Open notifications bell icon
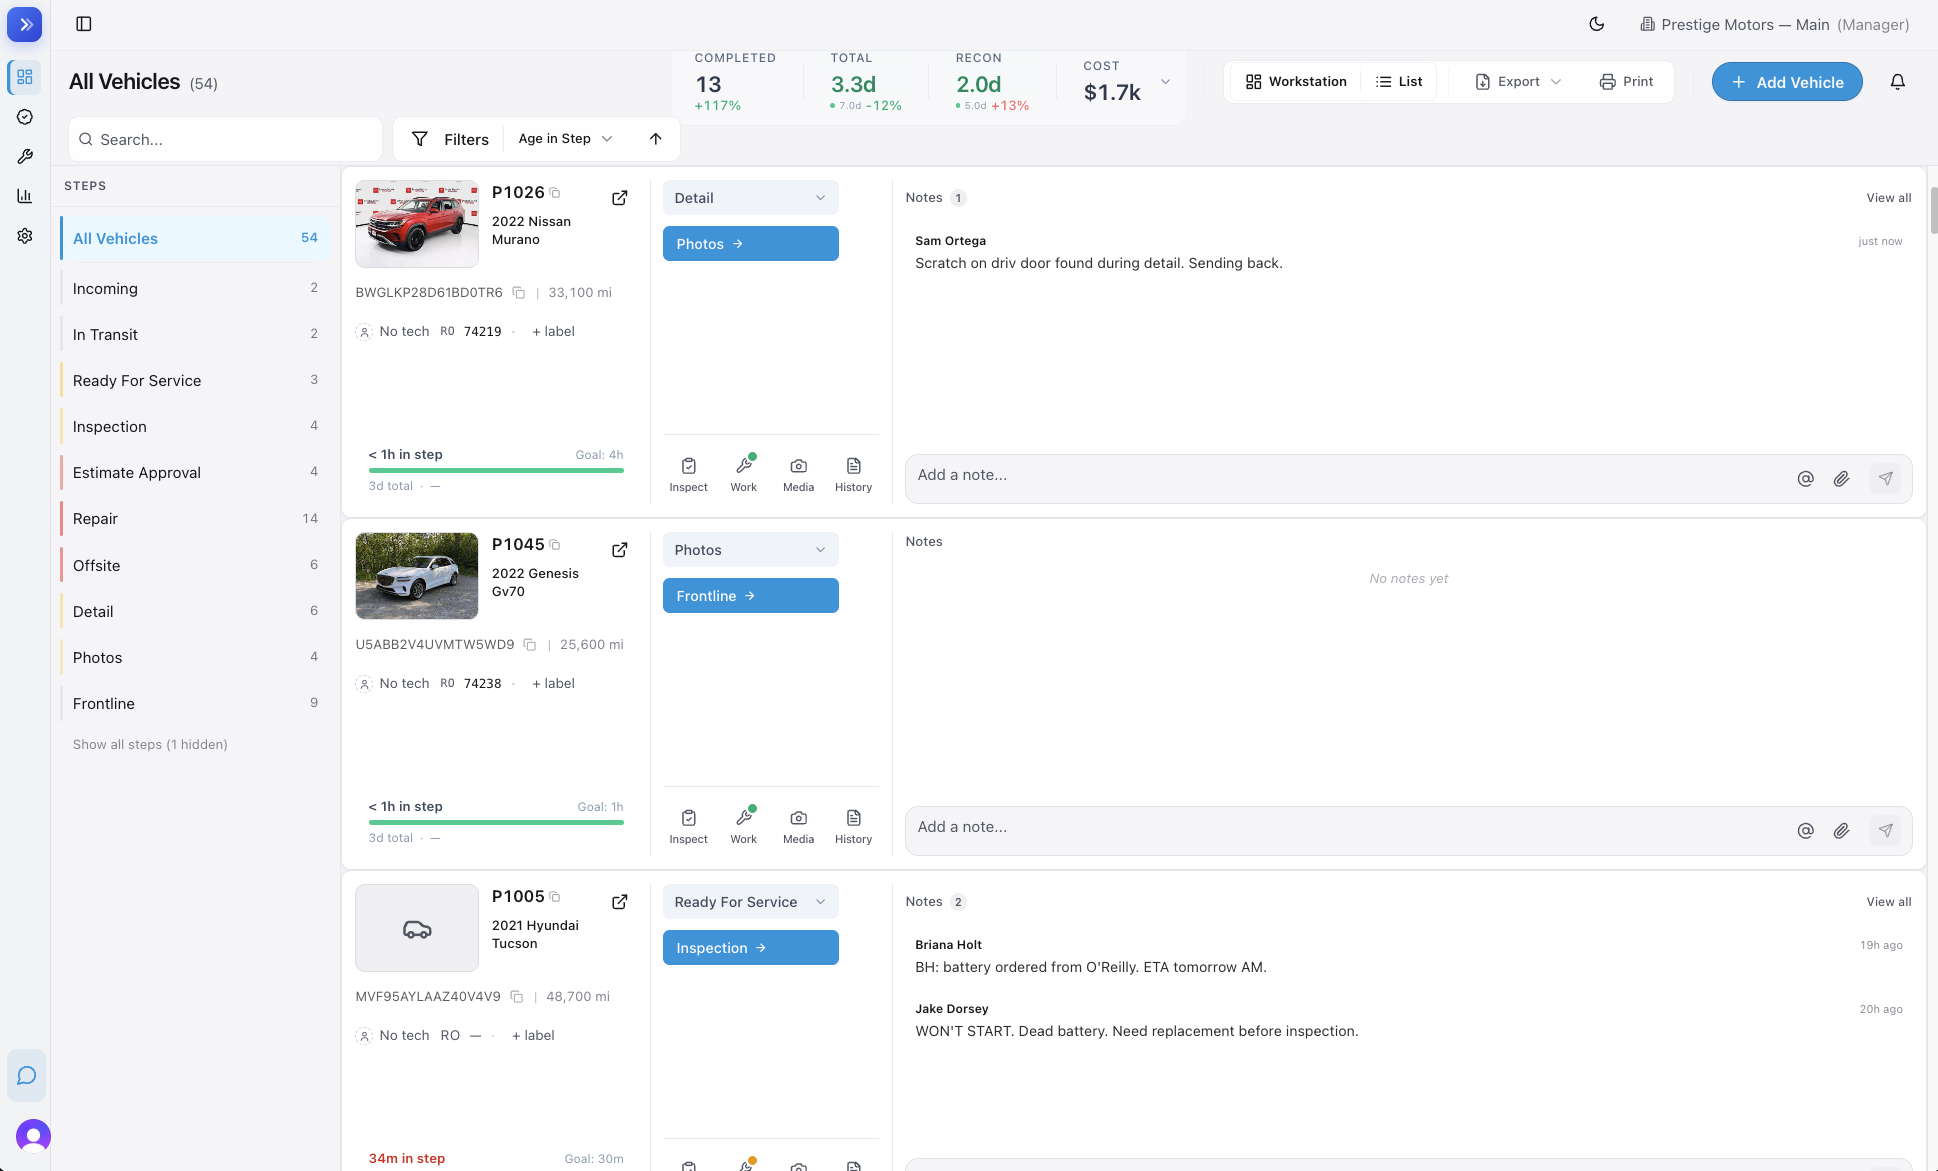1938x1171 pixels. pos(1898,82)
